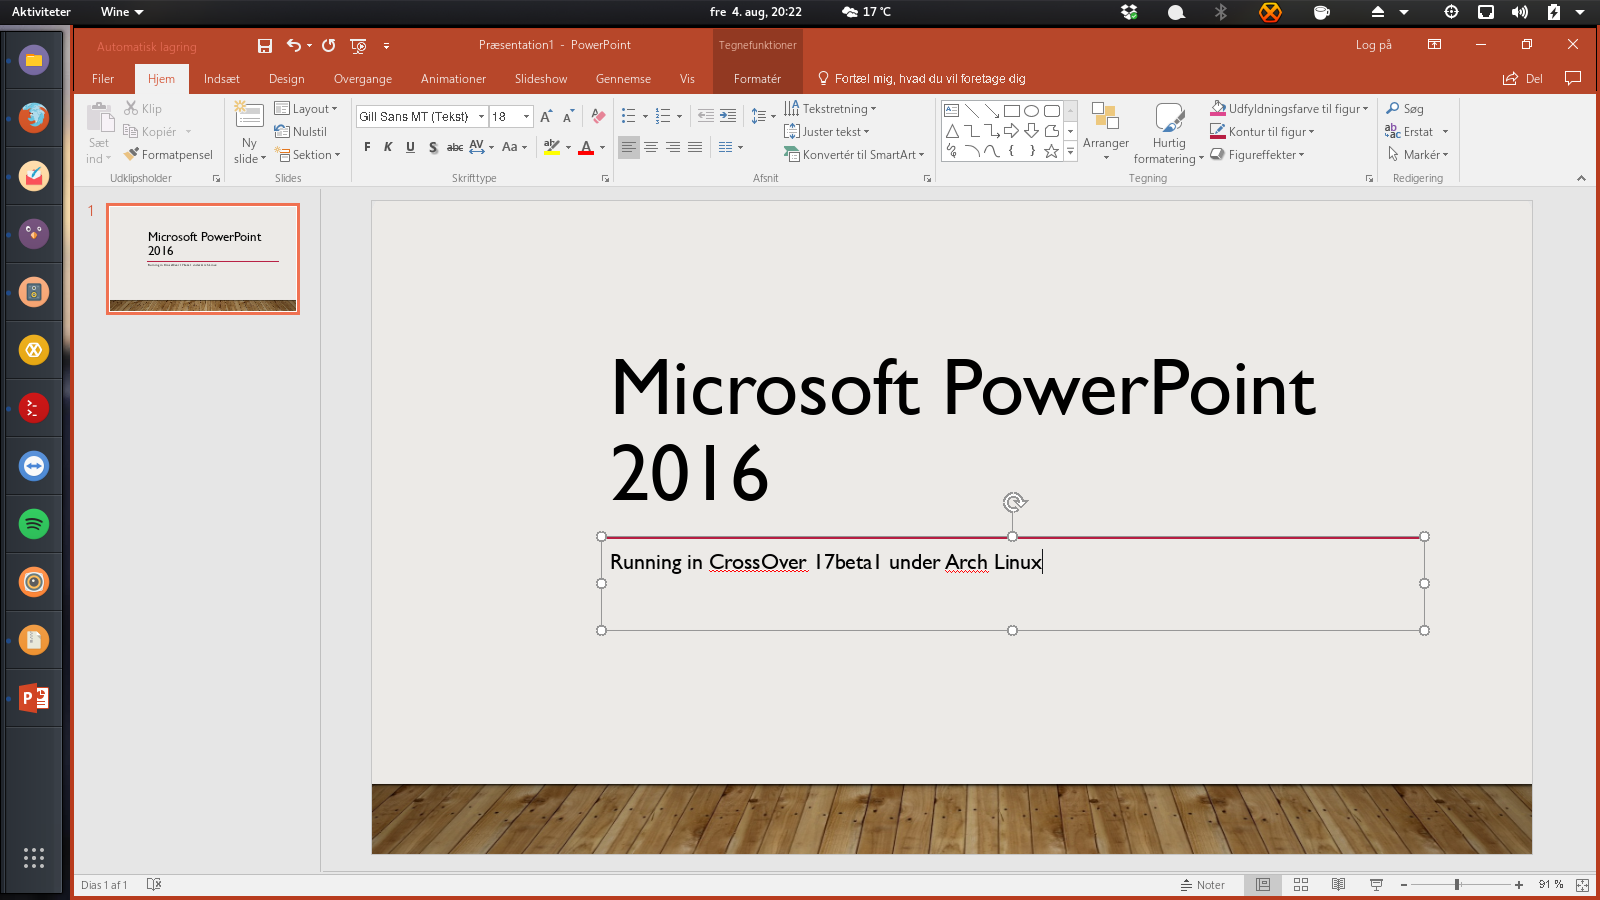Select the oval shape in the shapes gallery

pos(1031,111)
